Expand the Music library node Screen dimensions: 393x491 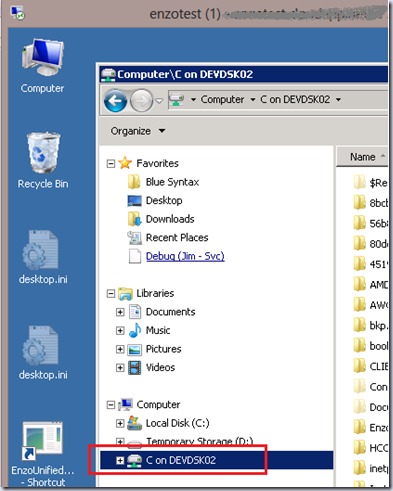(120, 331)
